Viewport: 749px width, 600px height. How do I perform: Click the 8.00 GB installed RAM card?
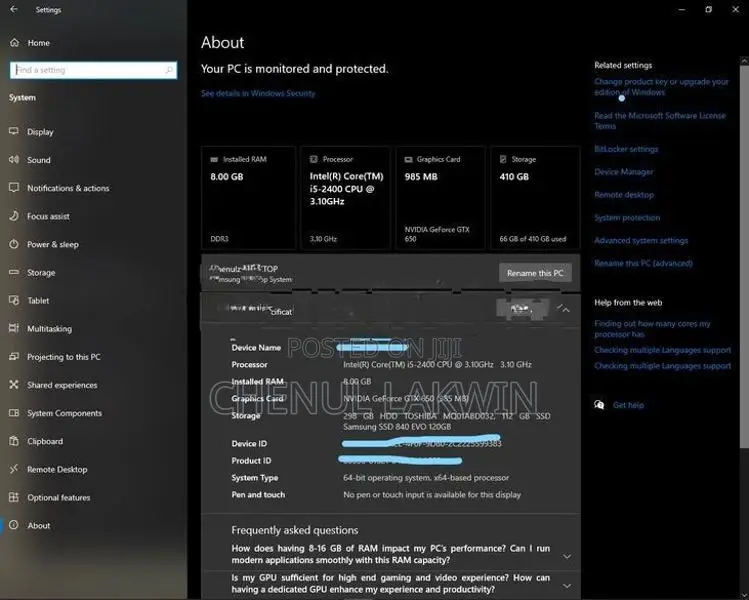point(248,198)
